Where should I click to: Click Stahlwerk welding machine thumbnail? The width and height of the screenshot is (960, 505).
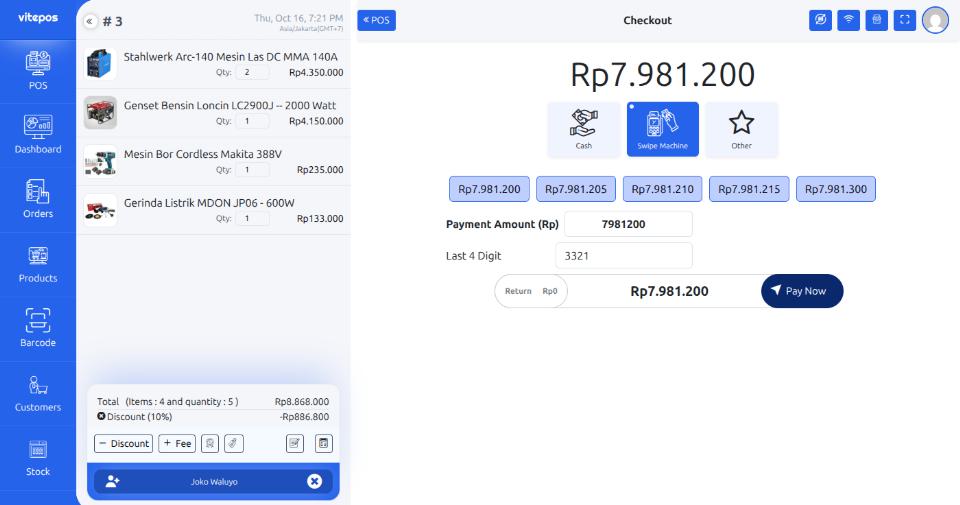(x=100, y=64)
